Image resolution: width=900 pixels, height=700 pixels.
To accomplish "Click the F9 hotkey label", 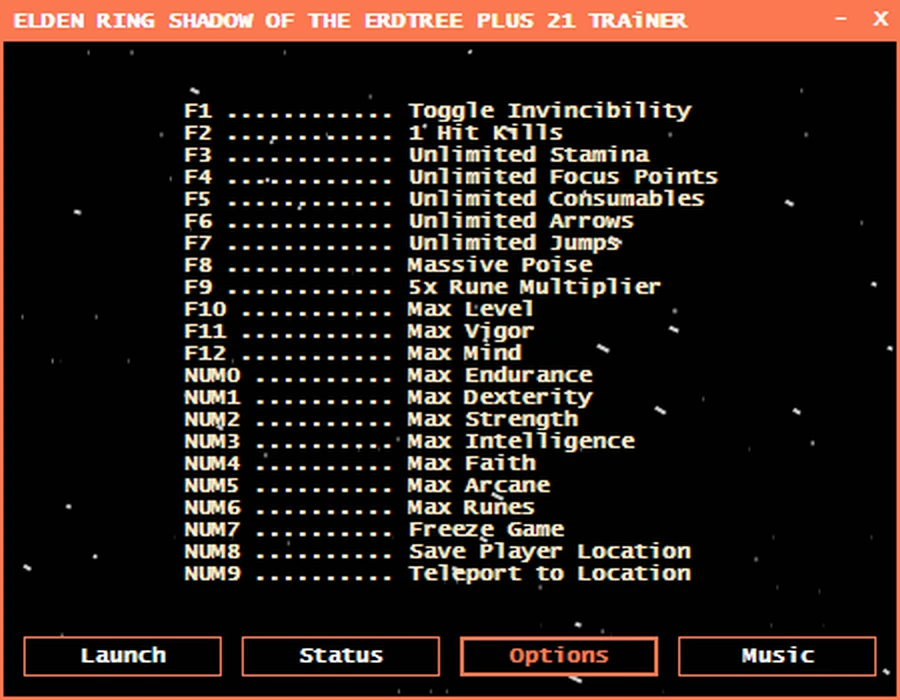I will (197, 287).
